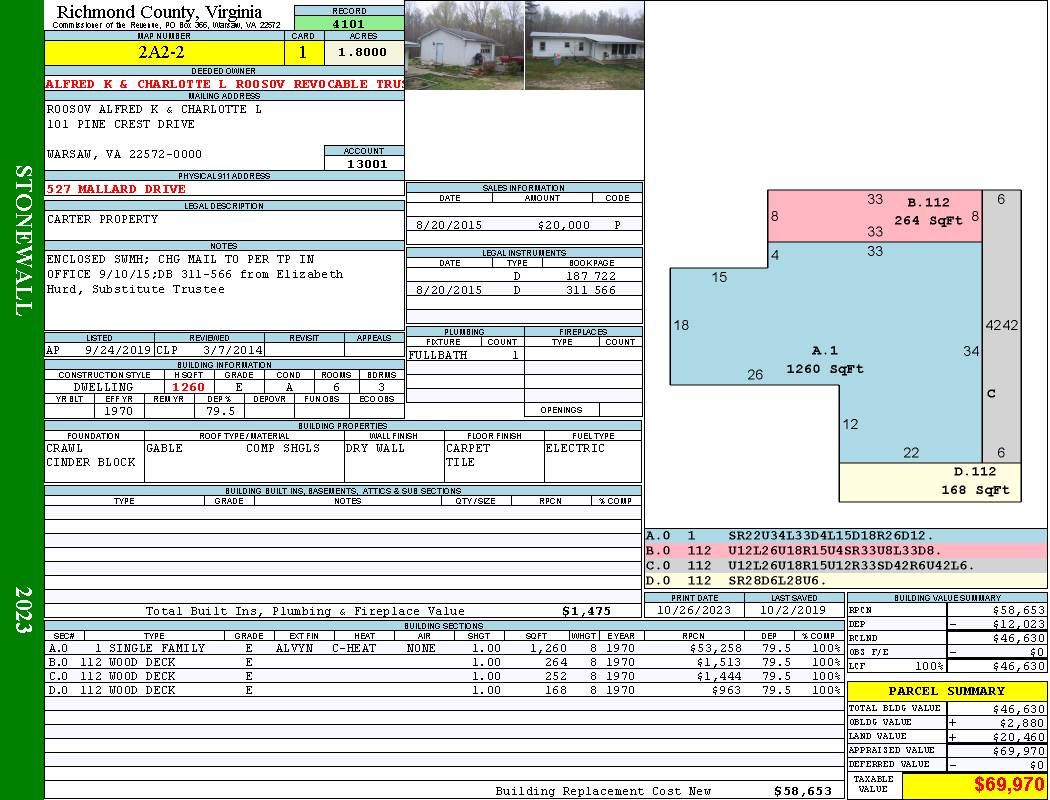1050x800 pixels.
Task: Click construction style DWELLING
Action: 103,388
